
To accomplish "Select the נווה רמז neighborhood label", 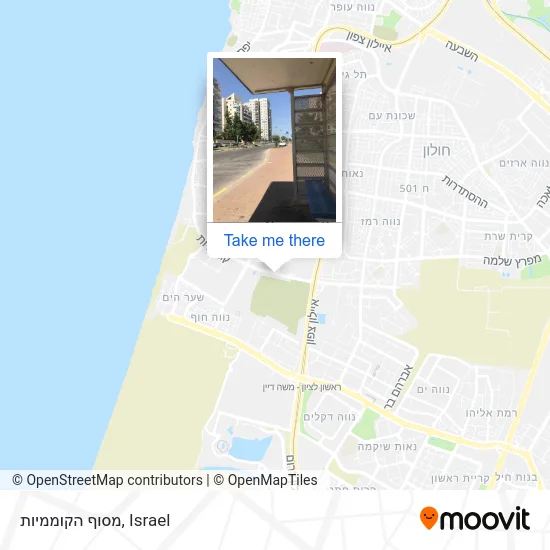I will pyautogui.click(x=380, y=222).
